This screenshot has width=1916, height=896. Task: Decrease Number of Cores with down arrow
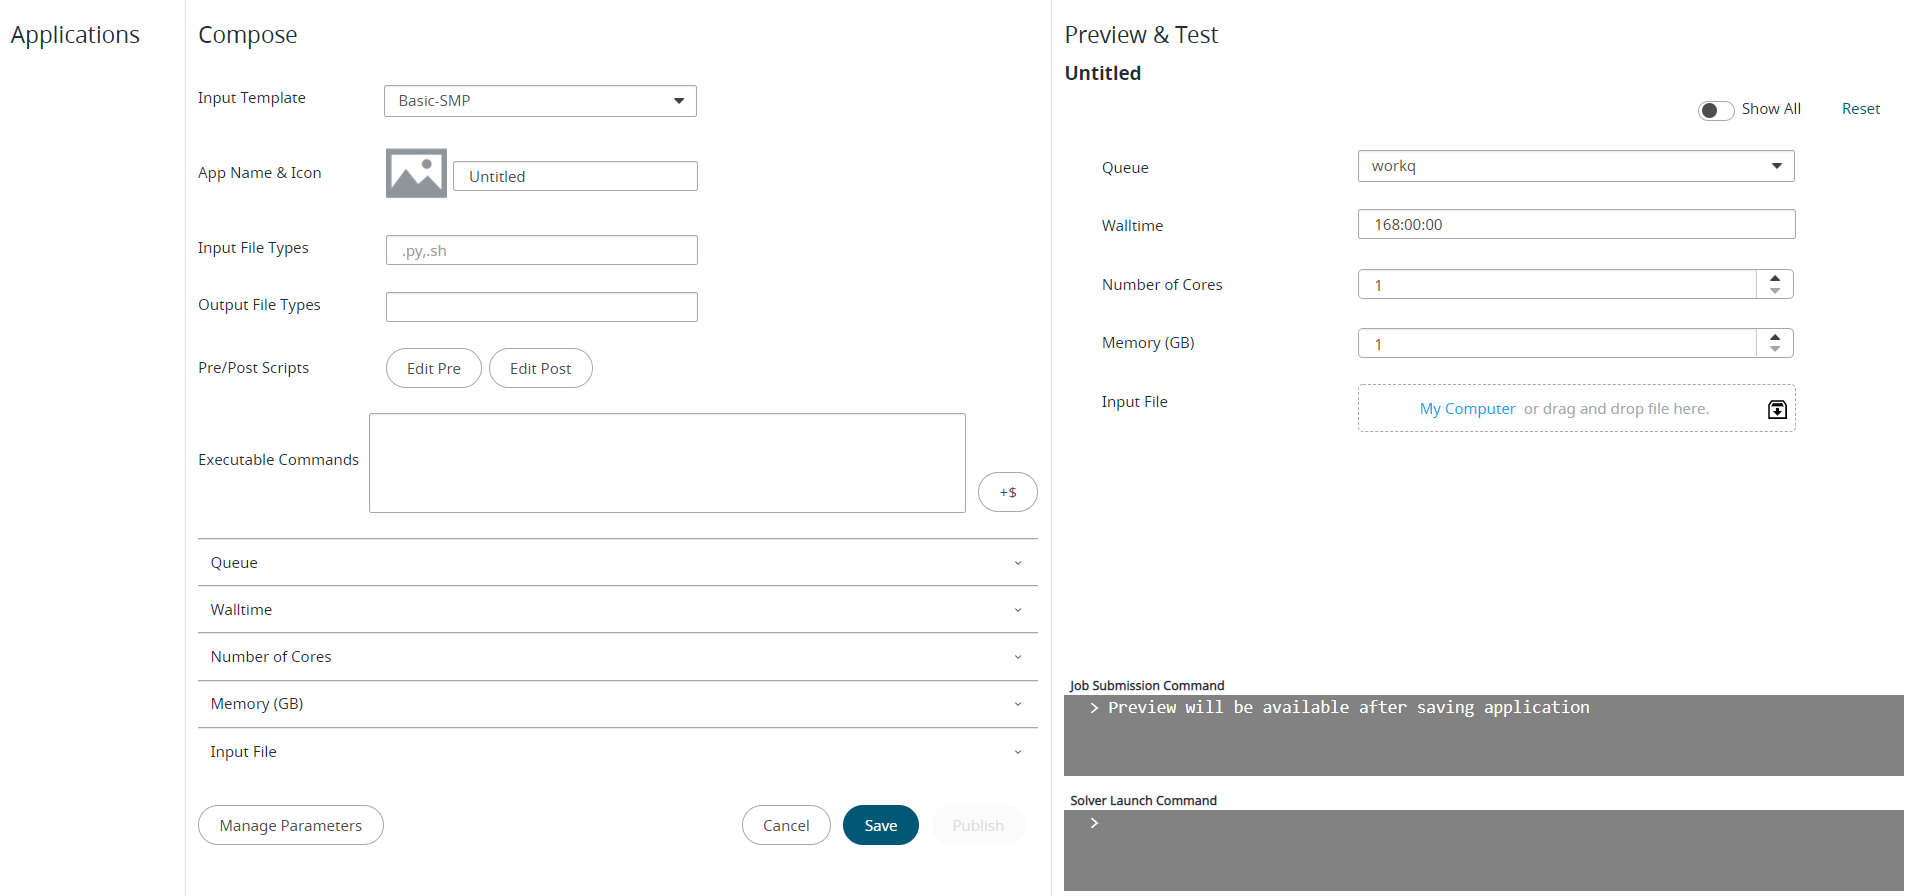click(1775, 291)
